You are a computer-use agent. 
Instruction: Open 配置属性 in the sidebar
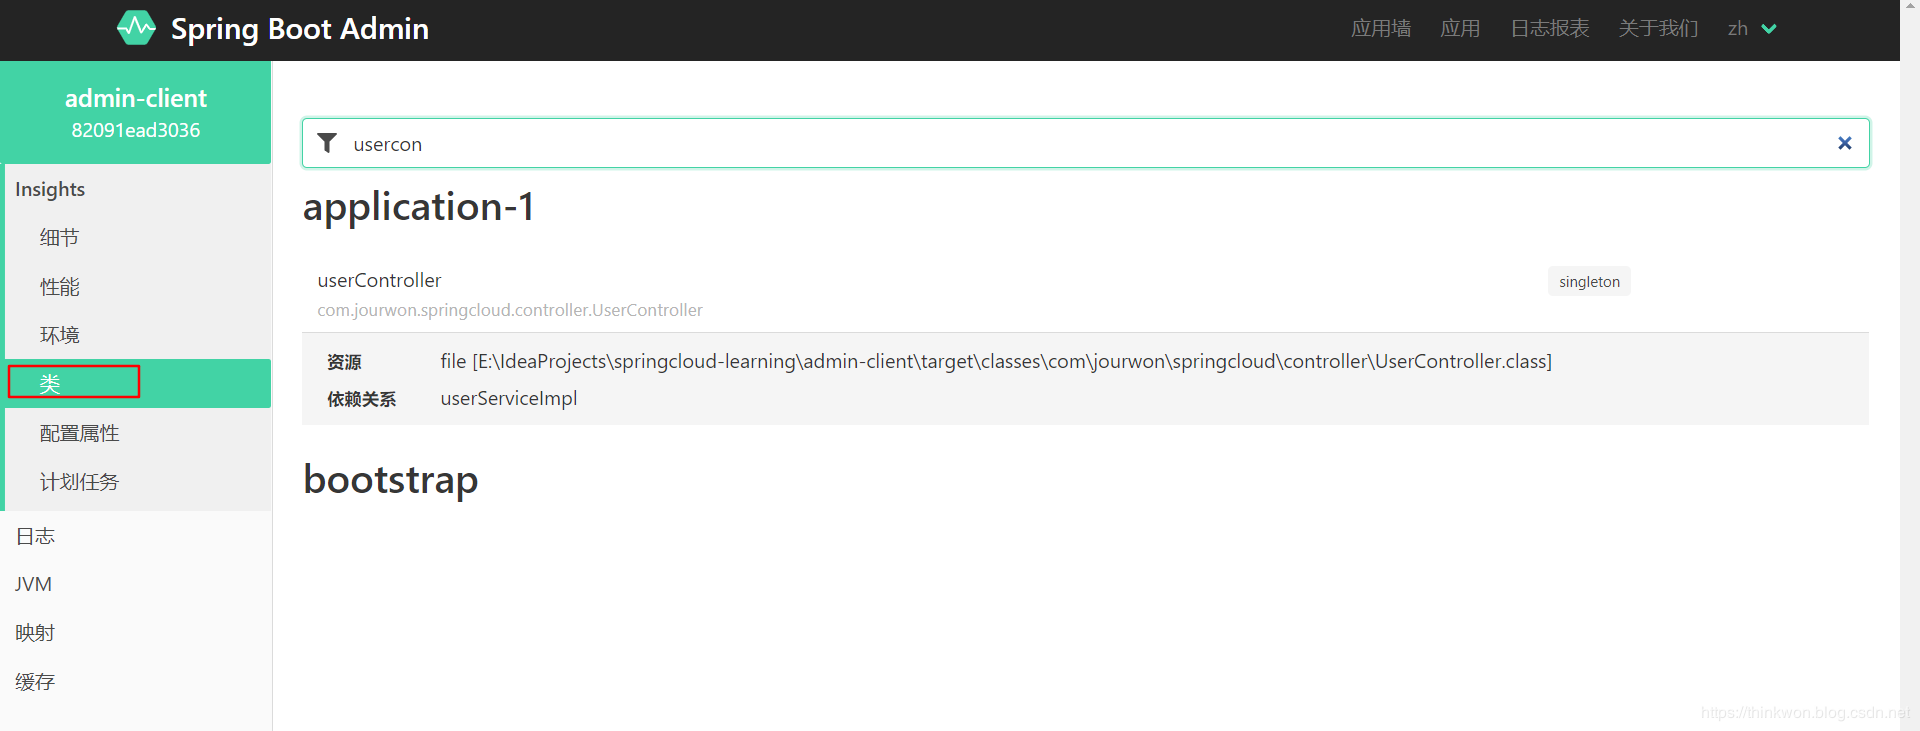79,433
